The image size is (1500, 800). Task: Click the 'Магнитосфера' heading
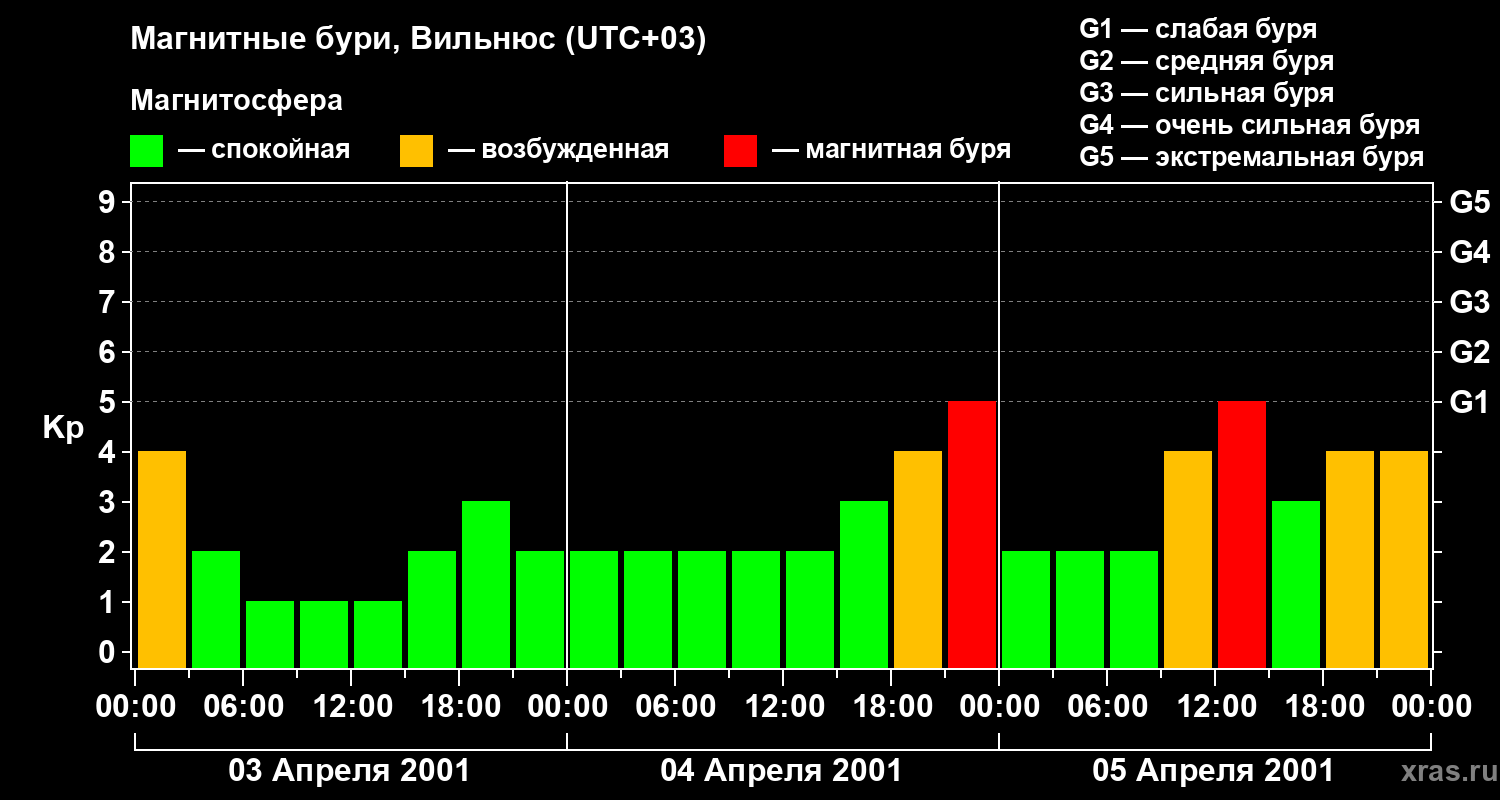[x=237, y=101]
